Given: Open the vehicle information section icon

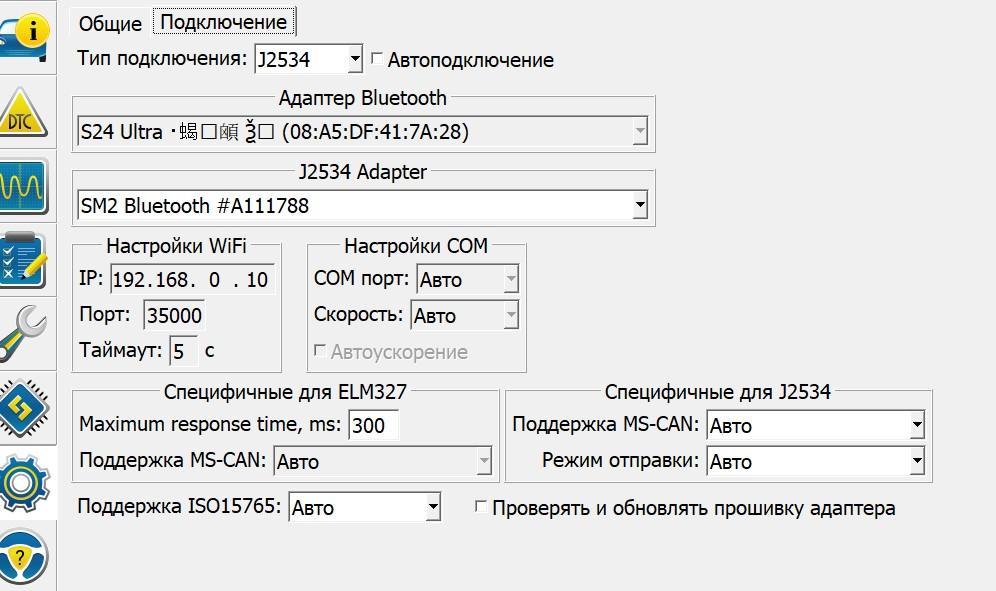Looking at the screenshot, I should (x=26, y=35).
